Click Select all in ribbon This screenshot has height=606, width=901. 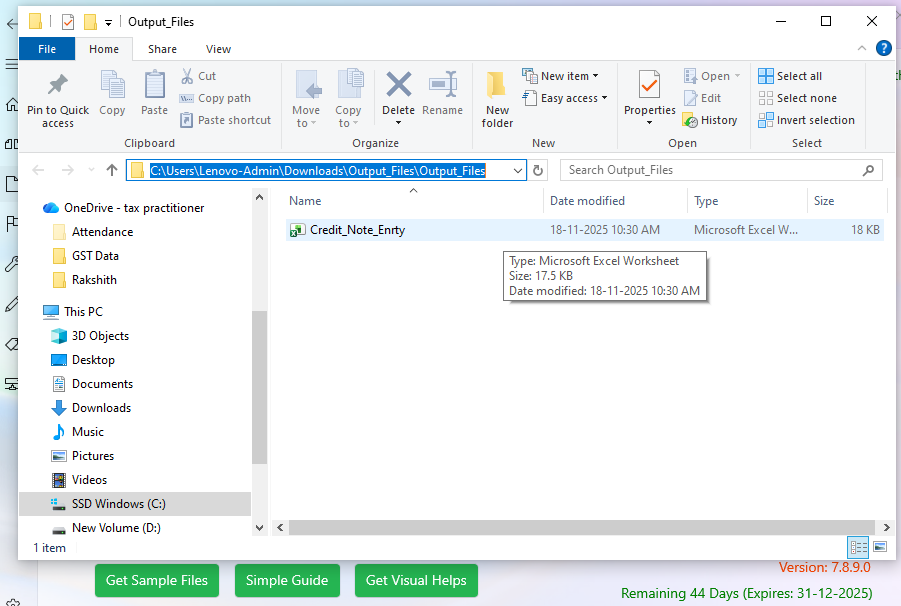coord(790,76)
